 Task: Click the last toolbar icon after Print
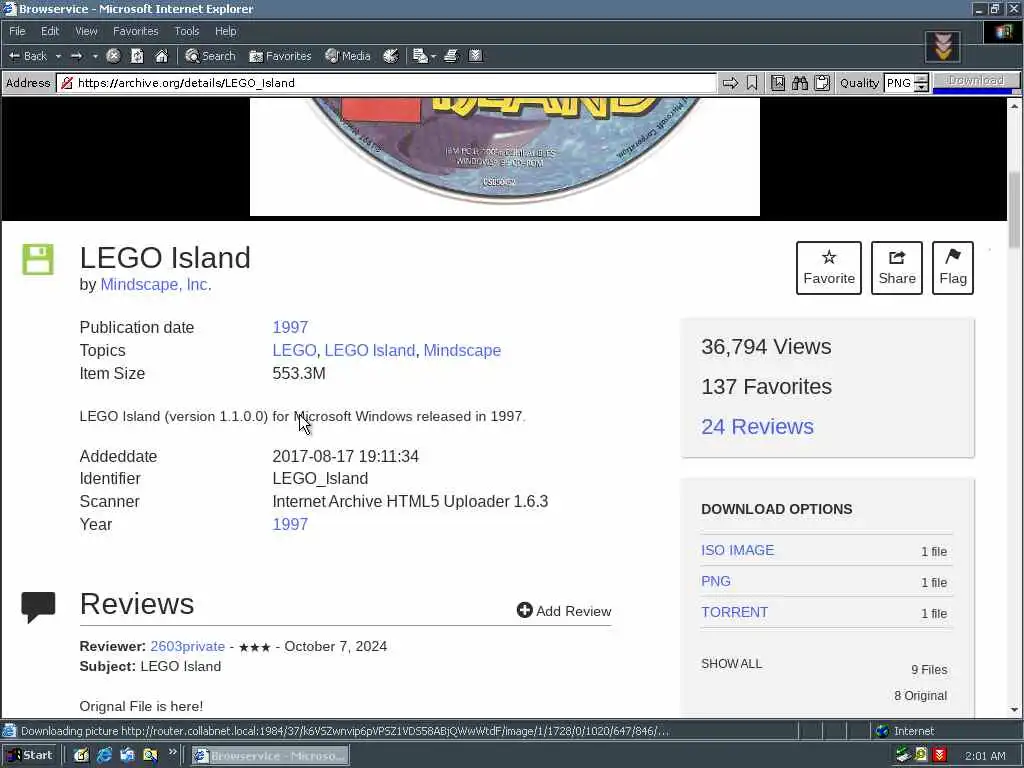click(x=475, y=56)
